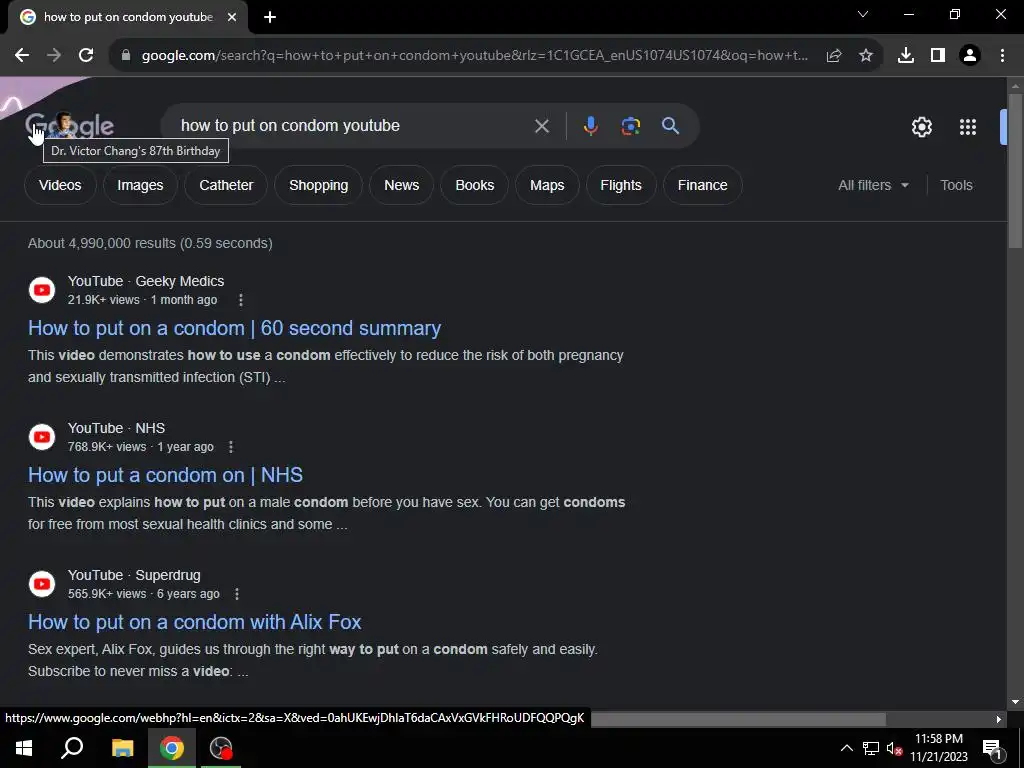Open more options for Superdrug result
The width and height of the screenshot is (1024, 768).
pyautogui.click(x=237, y=594)
